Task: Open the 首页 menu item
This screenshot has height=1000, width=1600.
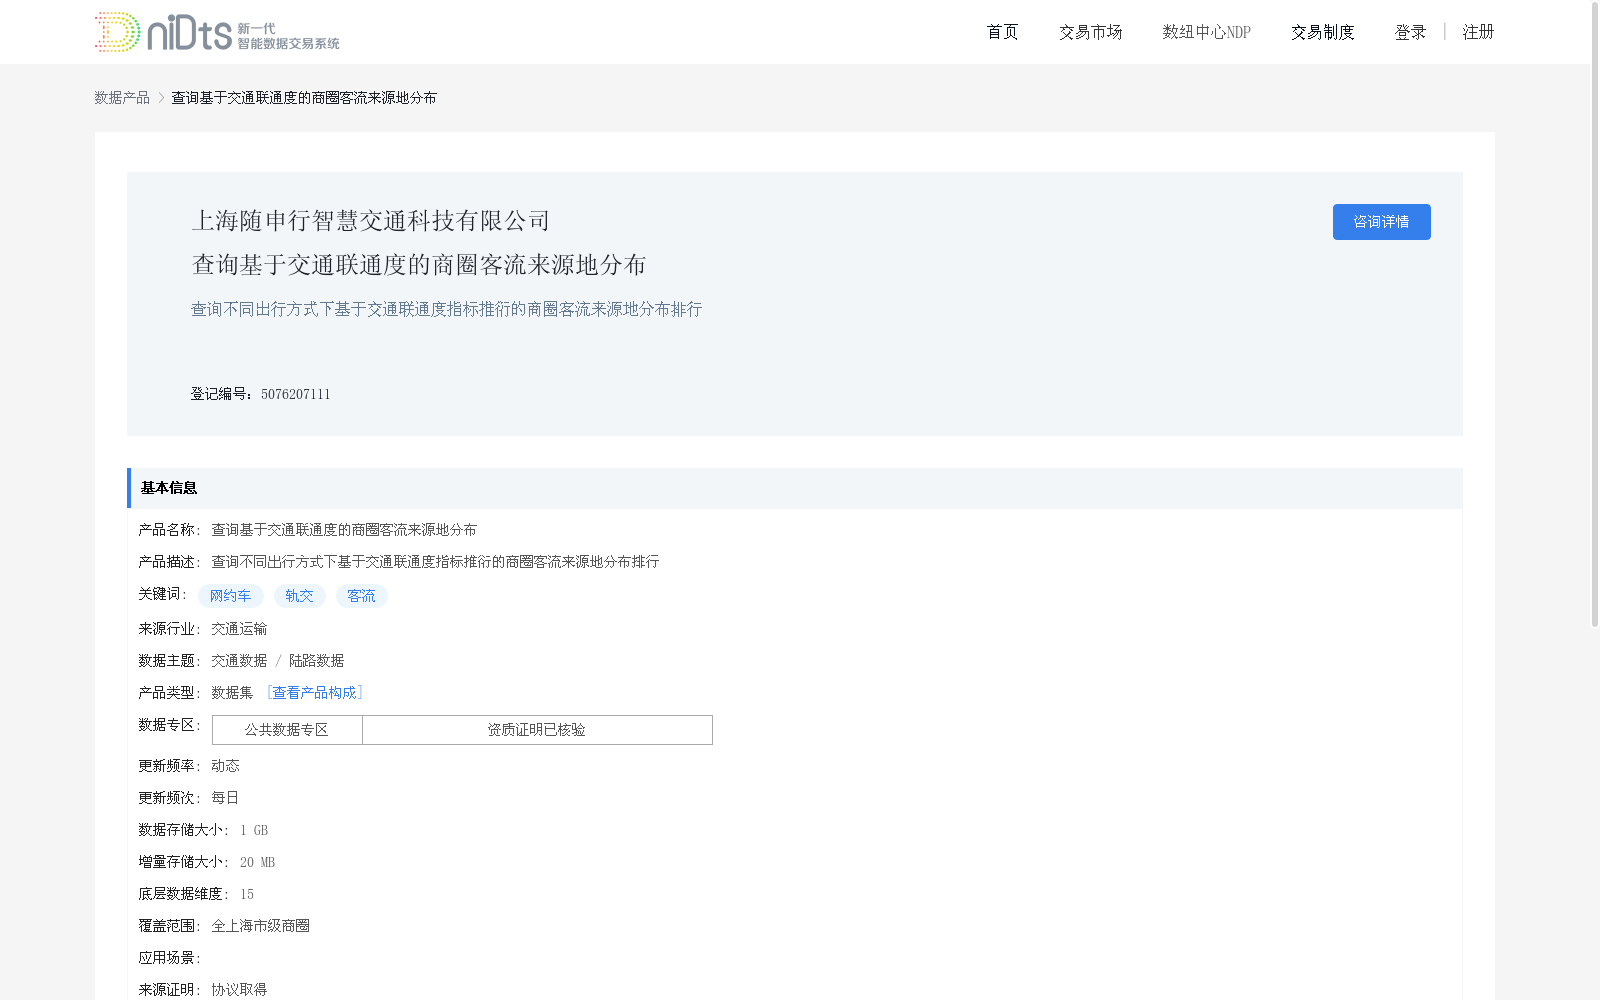Action: click(1002, 32)
